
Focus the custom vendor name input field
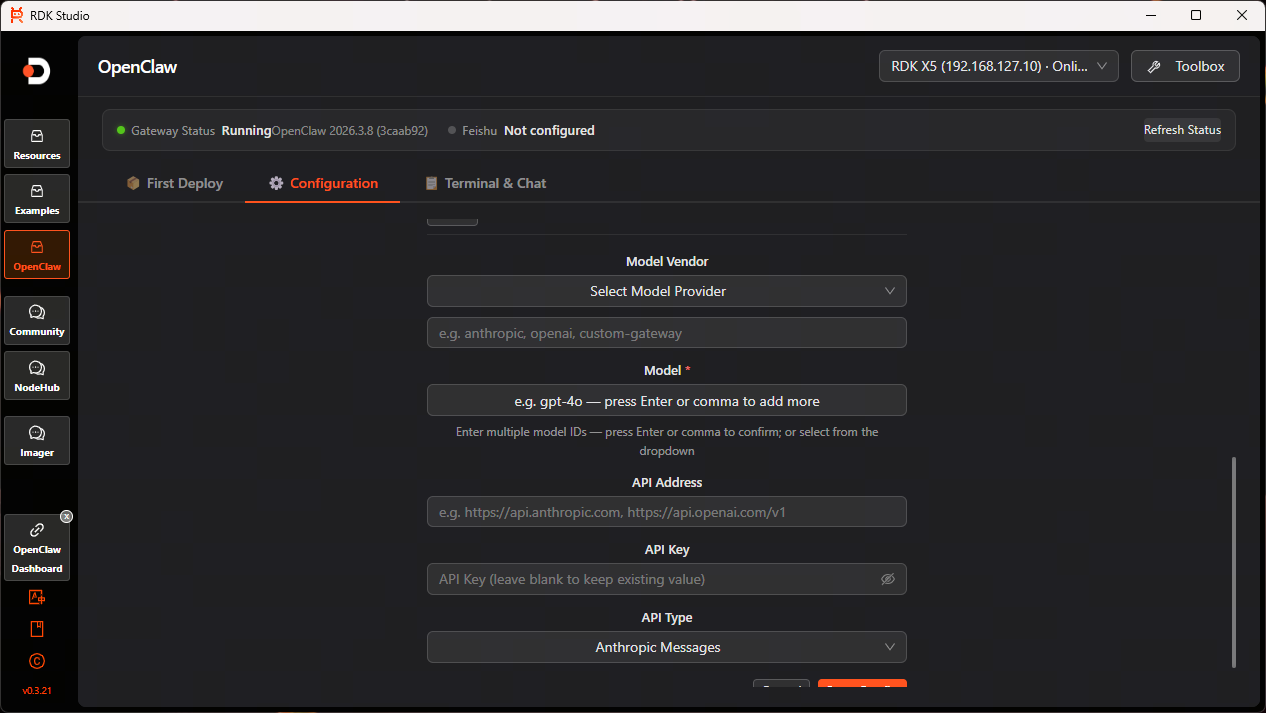point(667,333)
